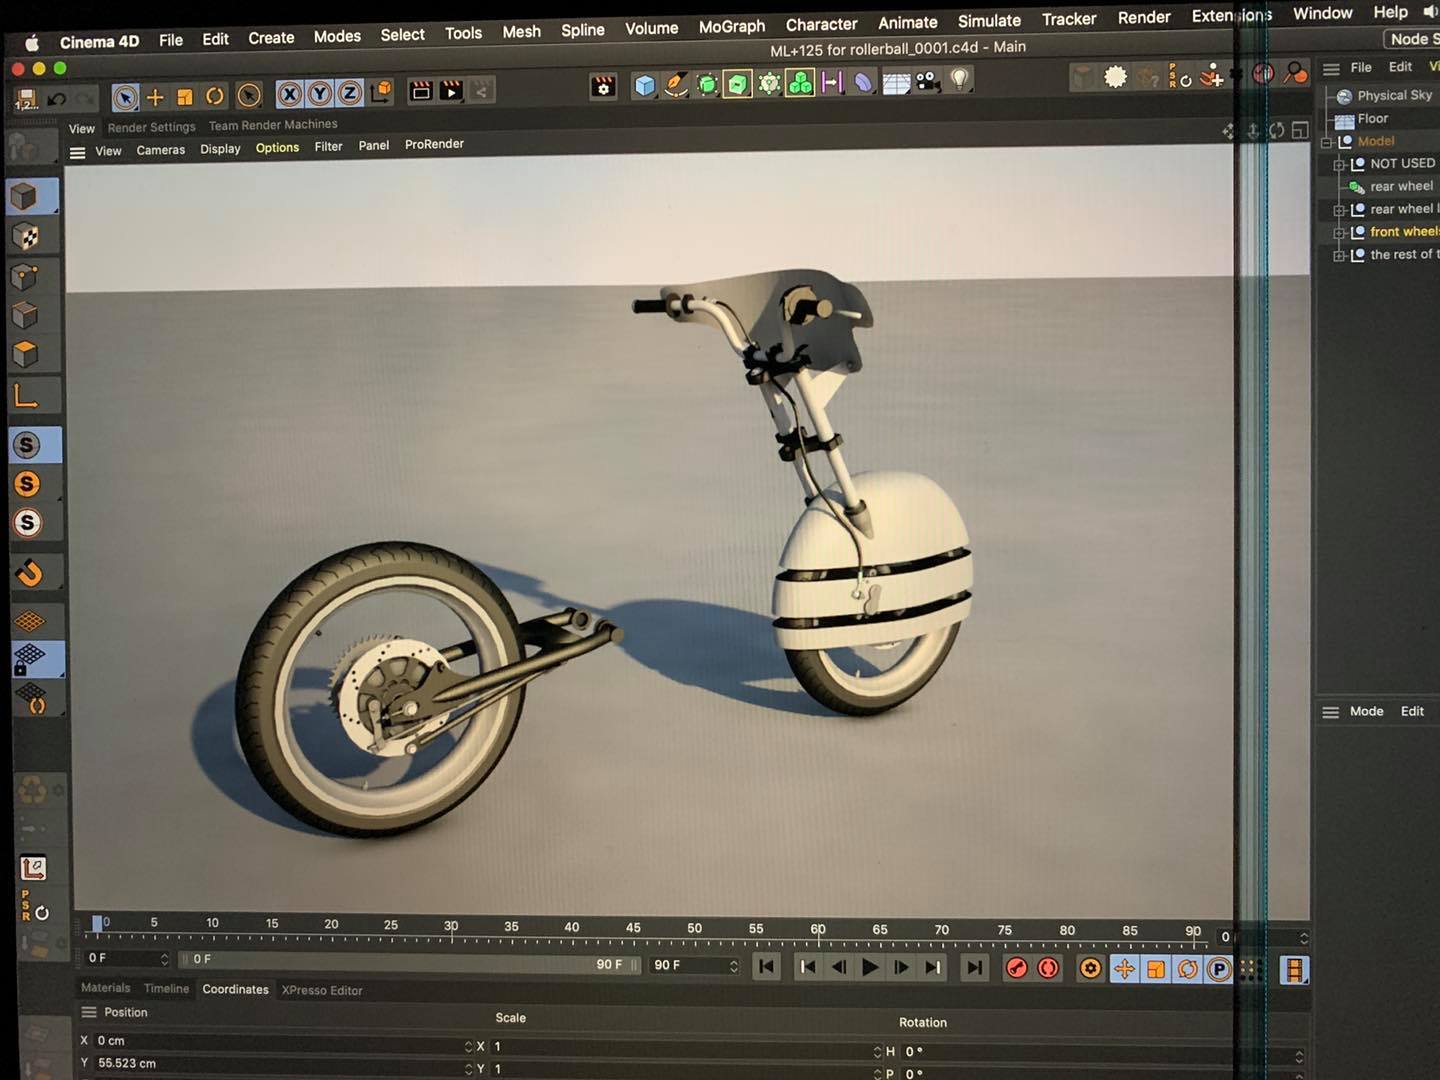Open the Deformer bend icon

tap(863, 82)
